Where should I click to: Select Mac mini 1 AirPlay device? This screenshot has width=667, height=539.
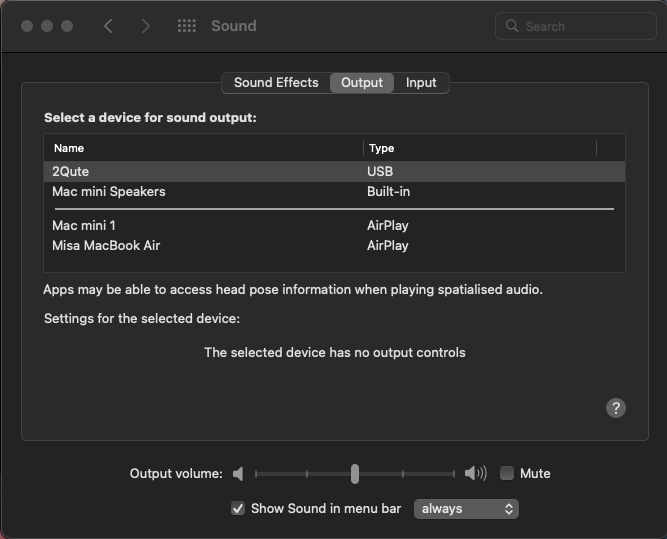point(334,225)
